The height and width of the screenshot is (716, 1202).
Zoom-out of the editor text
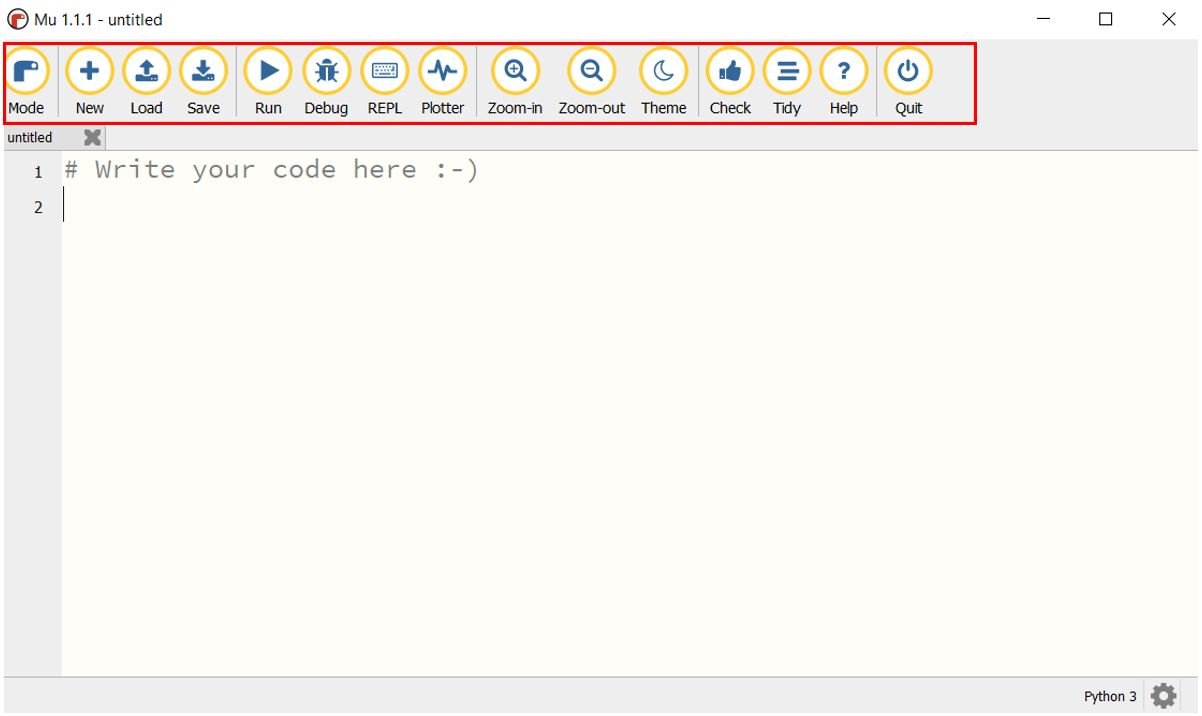[x=592, y=81]
